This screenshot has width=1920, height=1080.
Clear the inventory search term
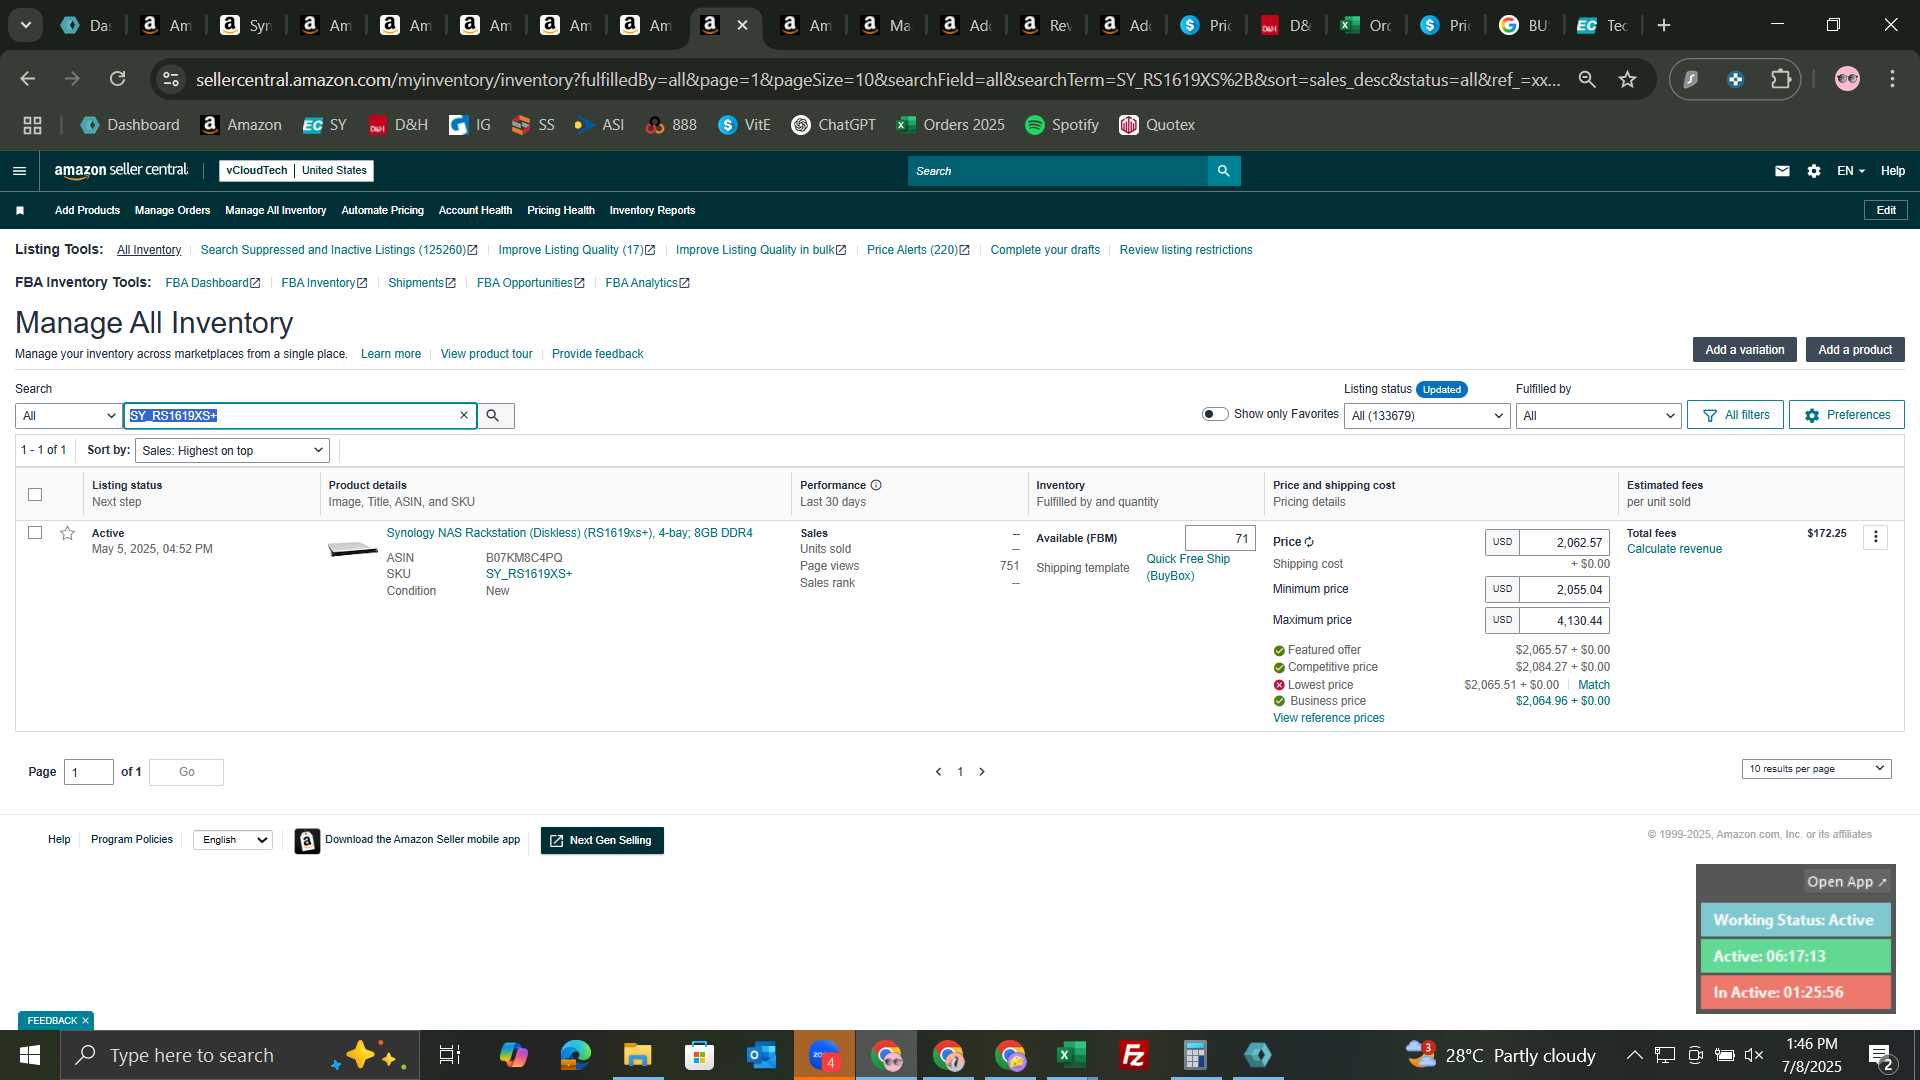coord(464,416)
